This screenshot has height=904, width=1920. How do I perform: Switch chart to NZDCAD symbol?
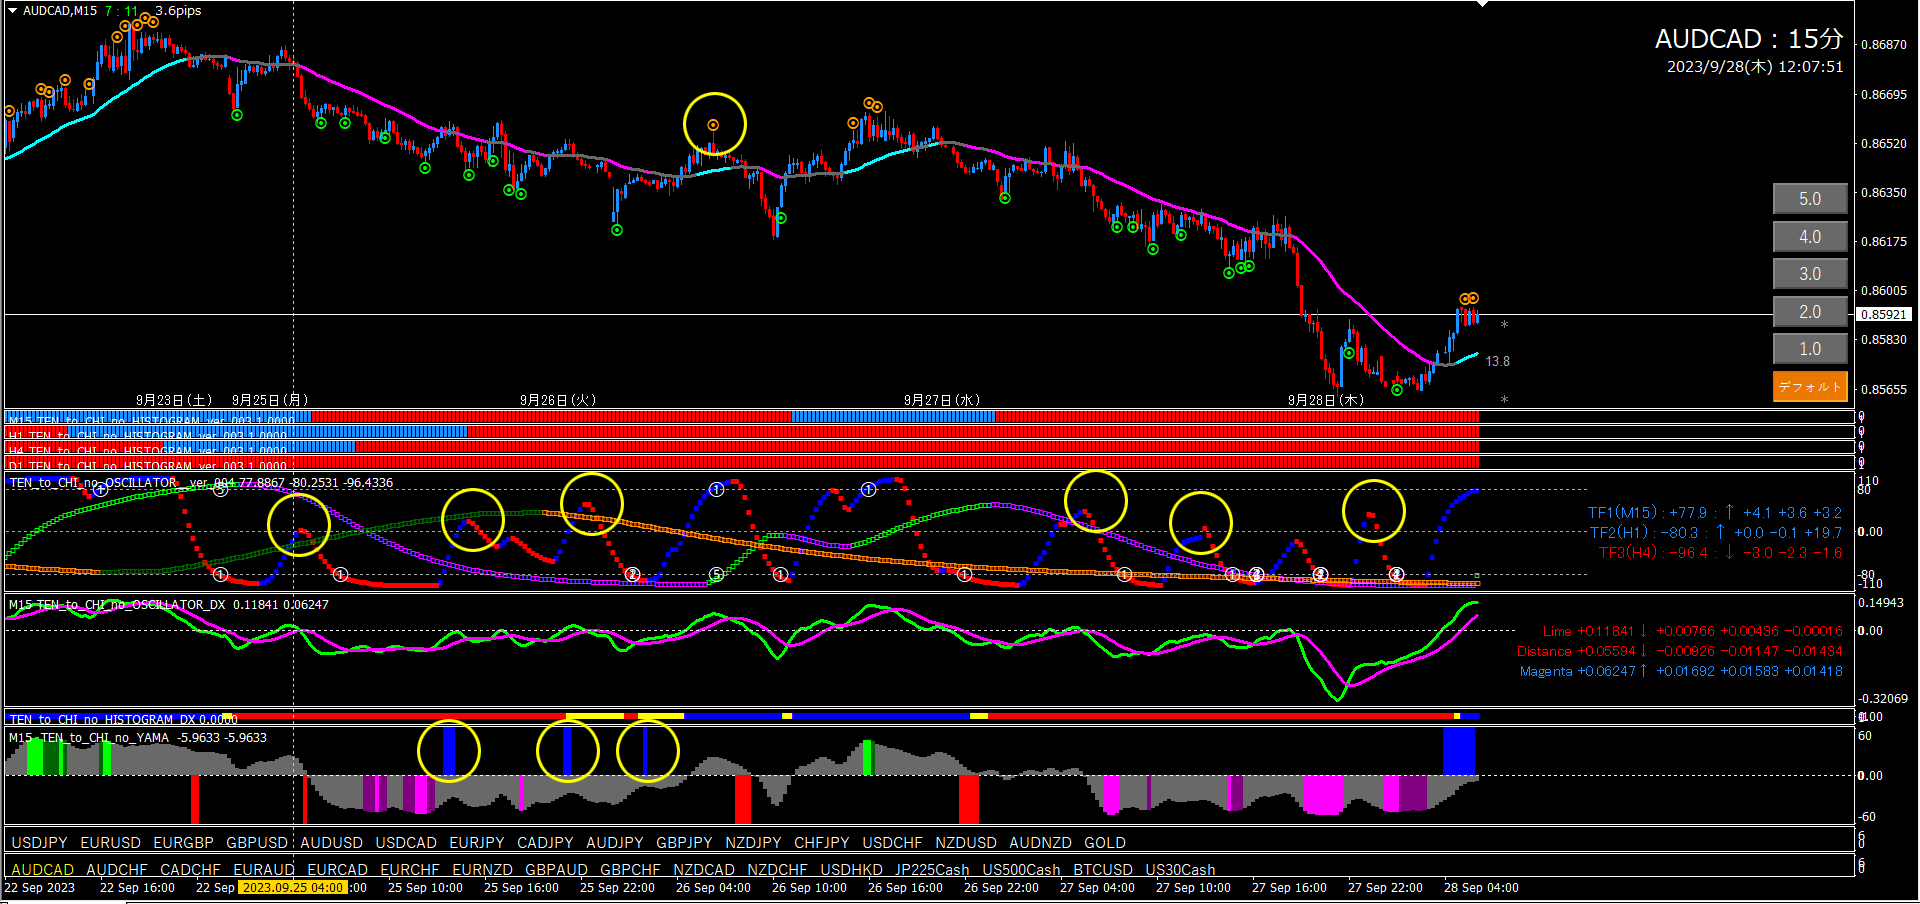(x=704, y=870)
